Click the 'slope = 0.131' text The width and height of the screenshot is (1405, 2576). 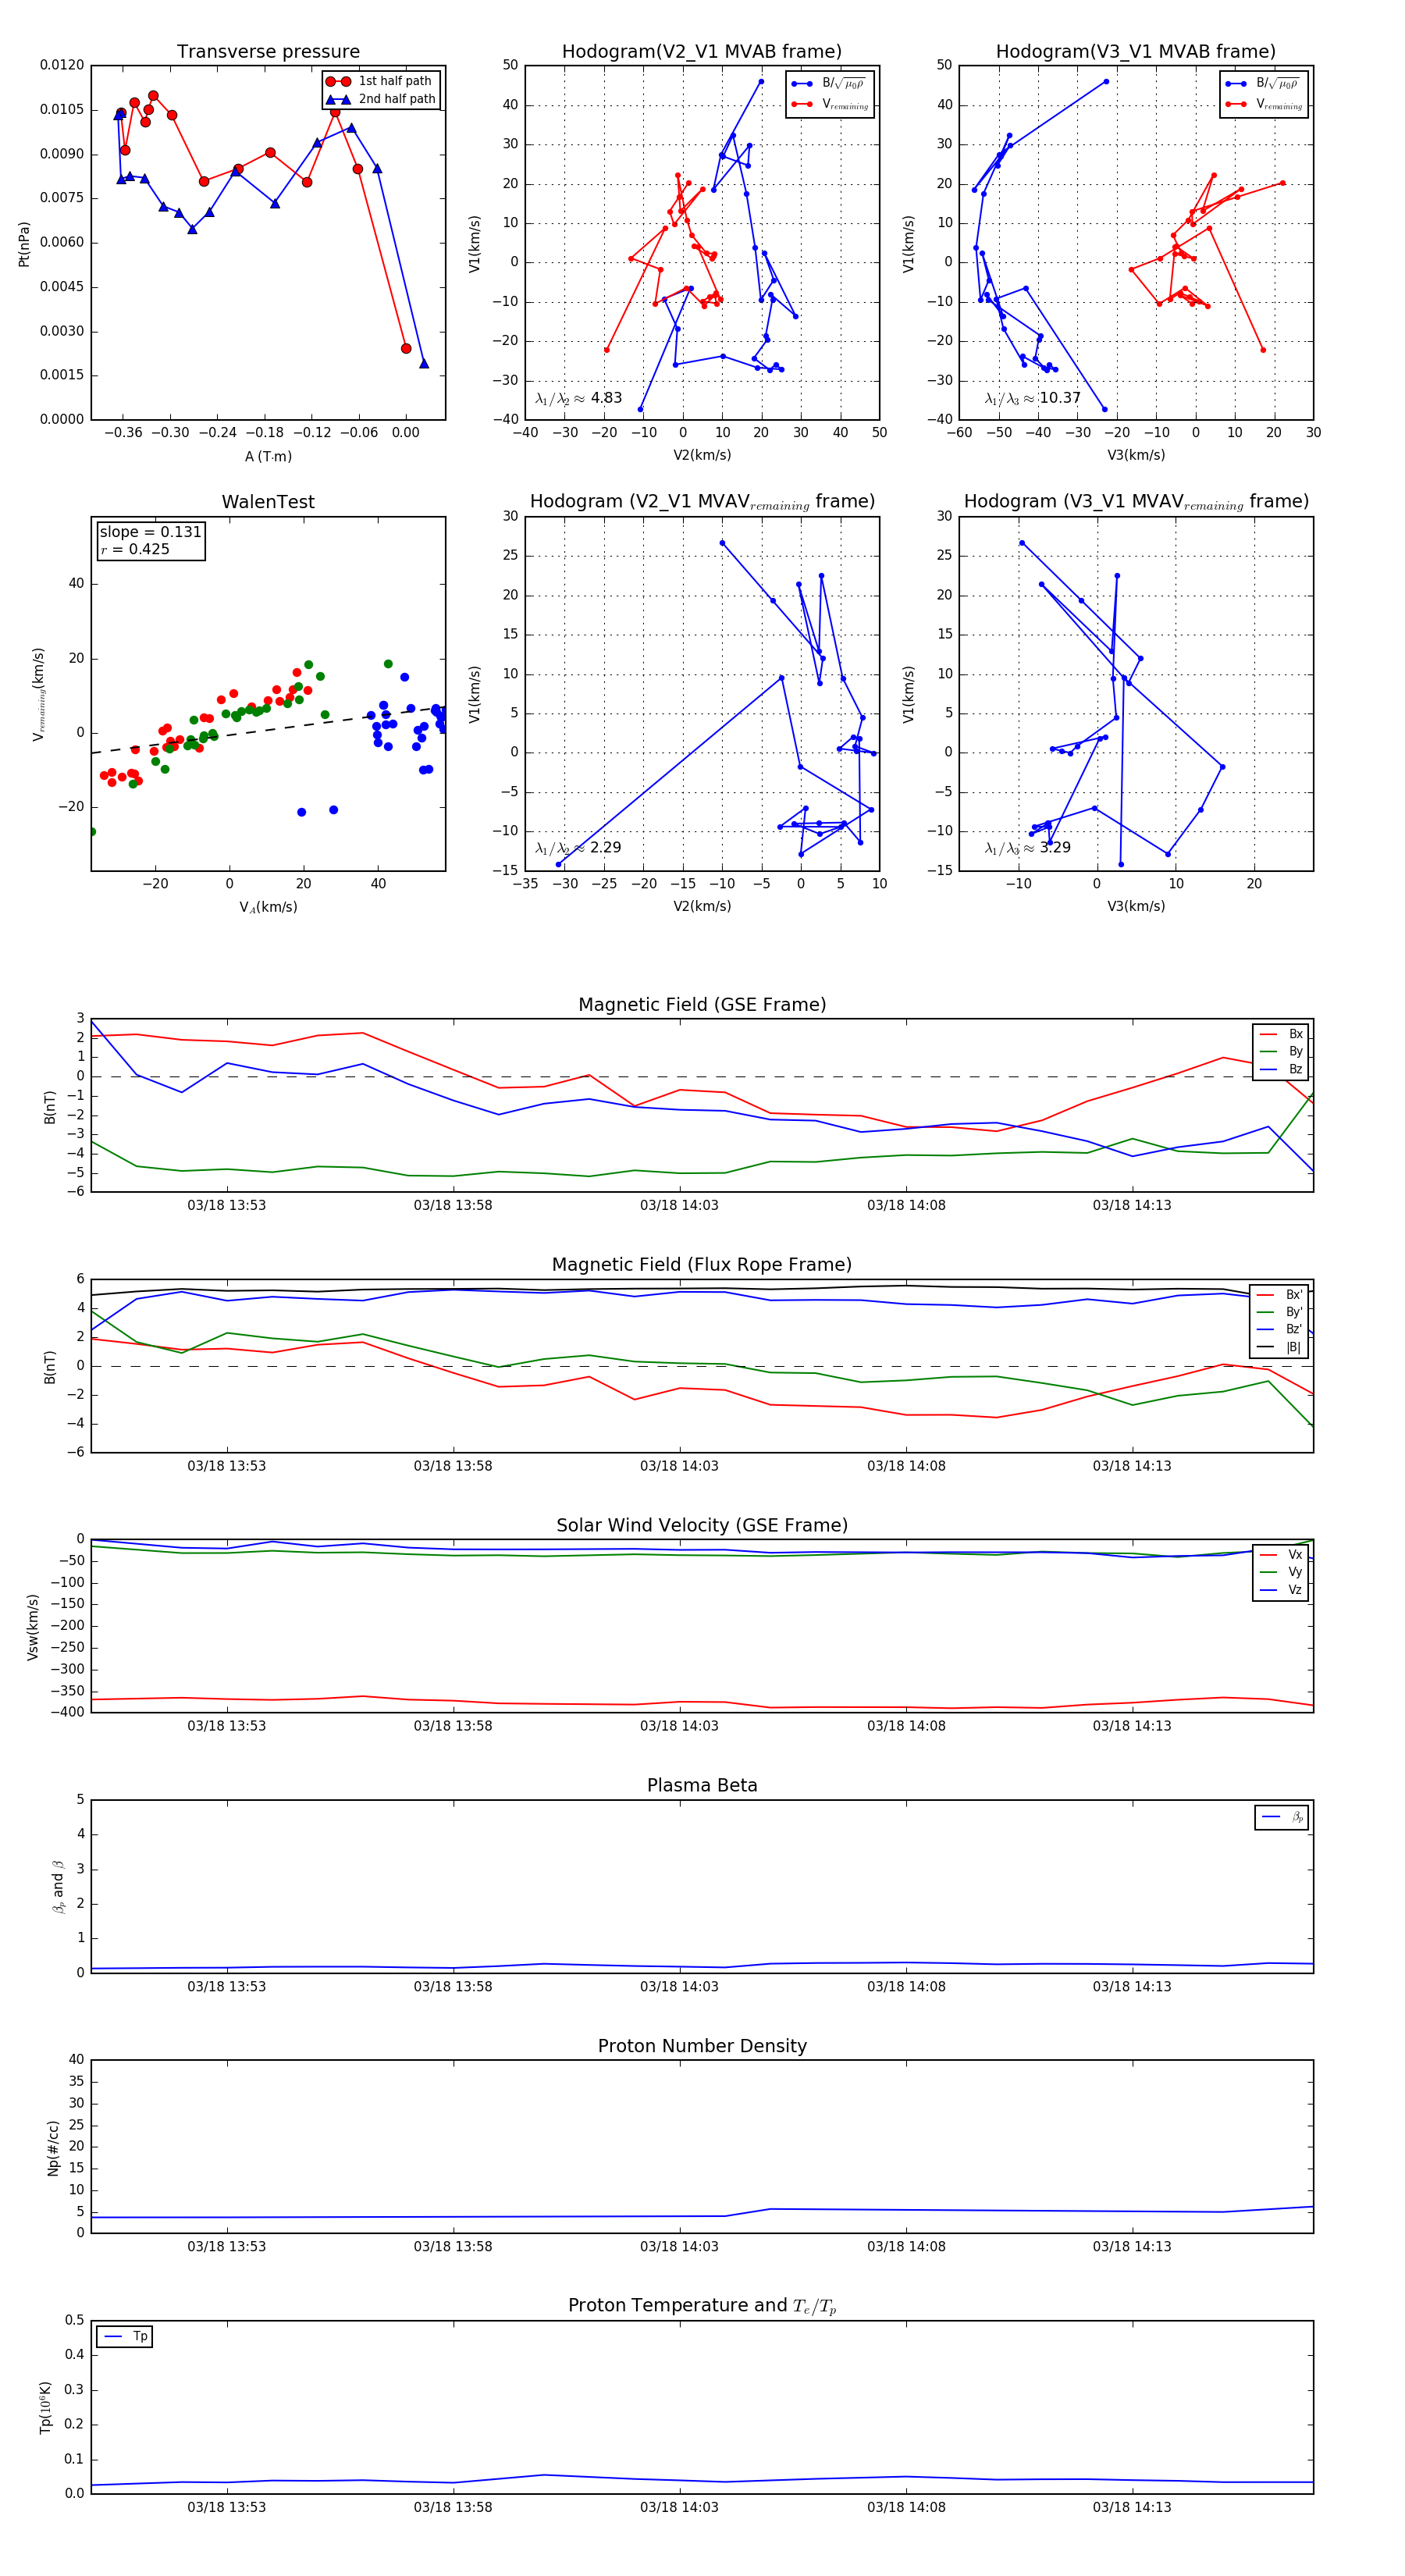click(x=150, y=532)
